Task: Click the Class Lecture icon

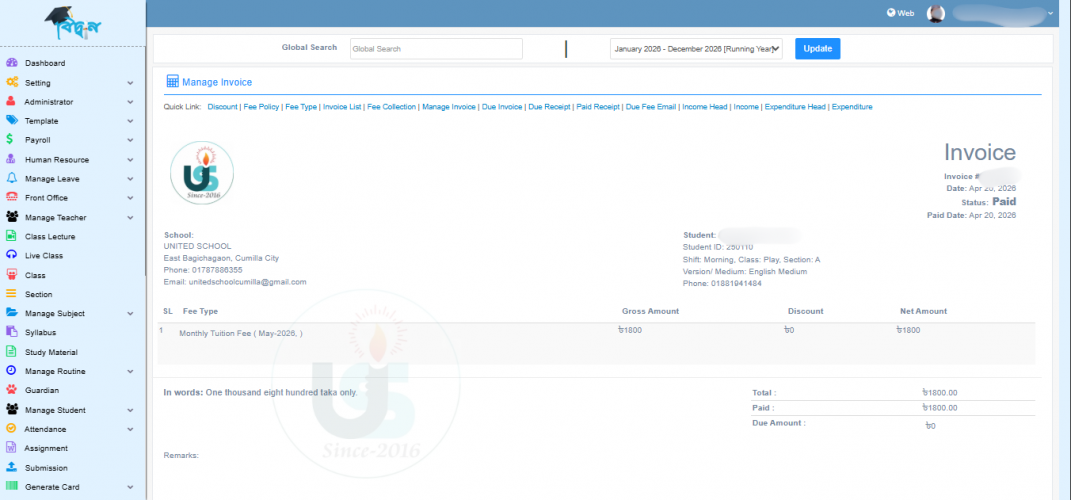Action: pyautogui.click(x=11, y=236)
